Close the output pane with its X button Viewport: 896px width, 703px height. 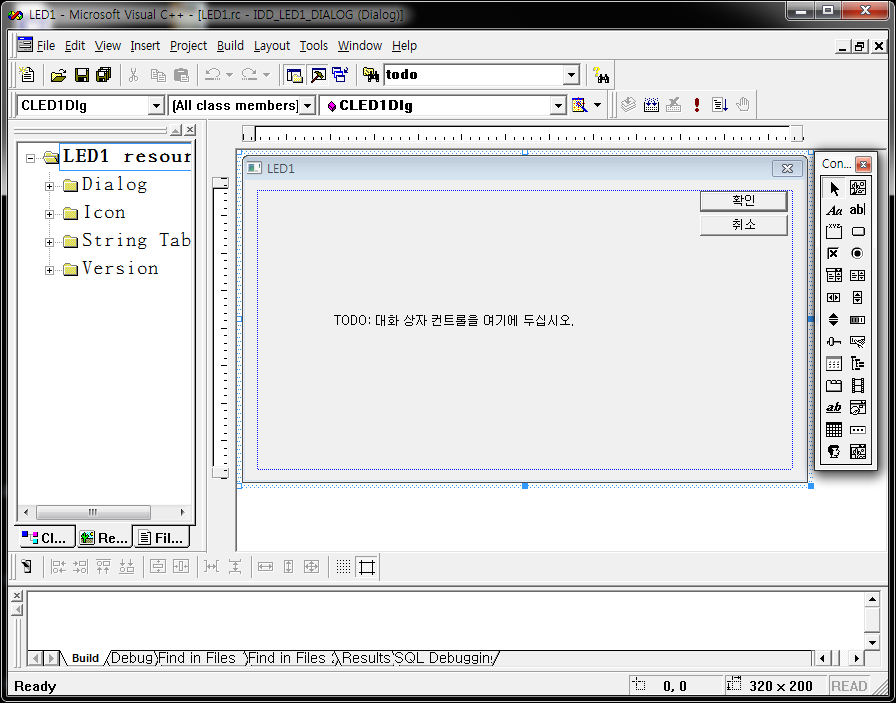click(x=17, y=596)
